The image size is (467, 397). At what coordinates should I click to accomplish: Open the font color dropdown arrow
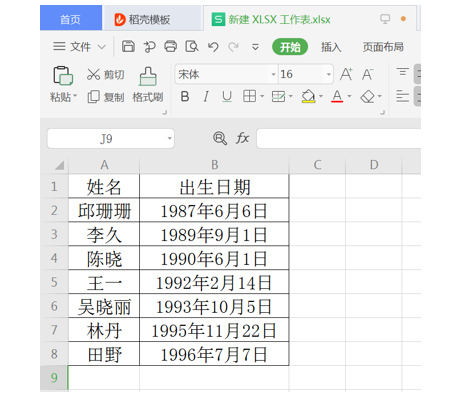click(x=349, y=96)
